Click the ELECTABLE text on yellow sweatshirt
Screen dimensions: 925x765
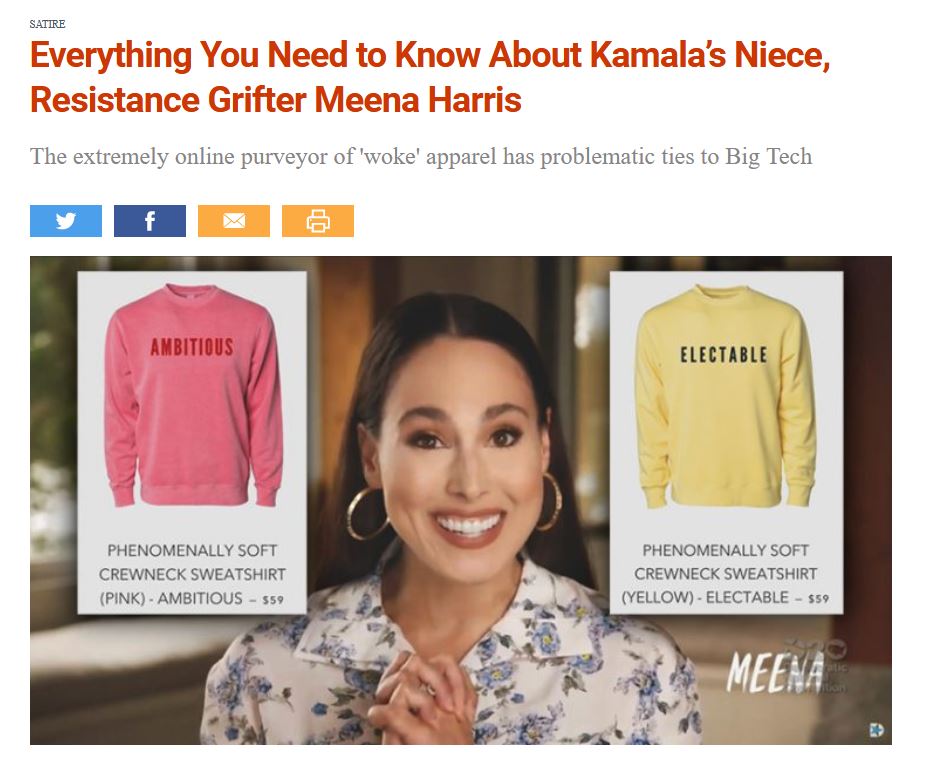tap(724, 355)
